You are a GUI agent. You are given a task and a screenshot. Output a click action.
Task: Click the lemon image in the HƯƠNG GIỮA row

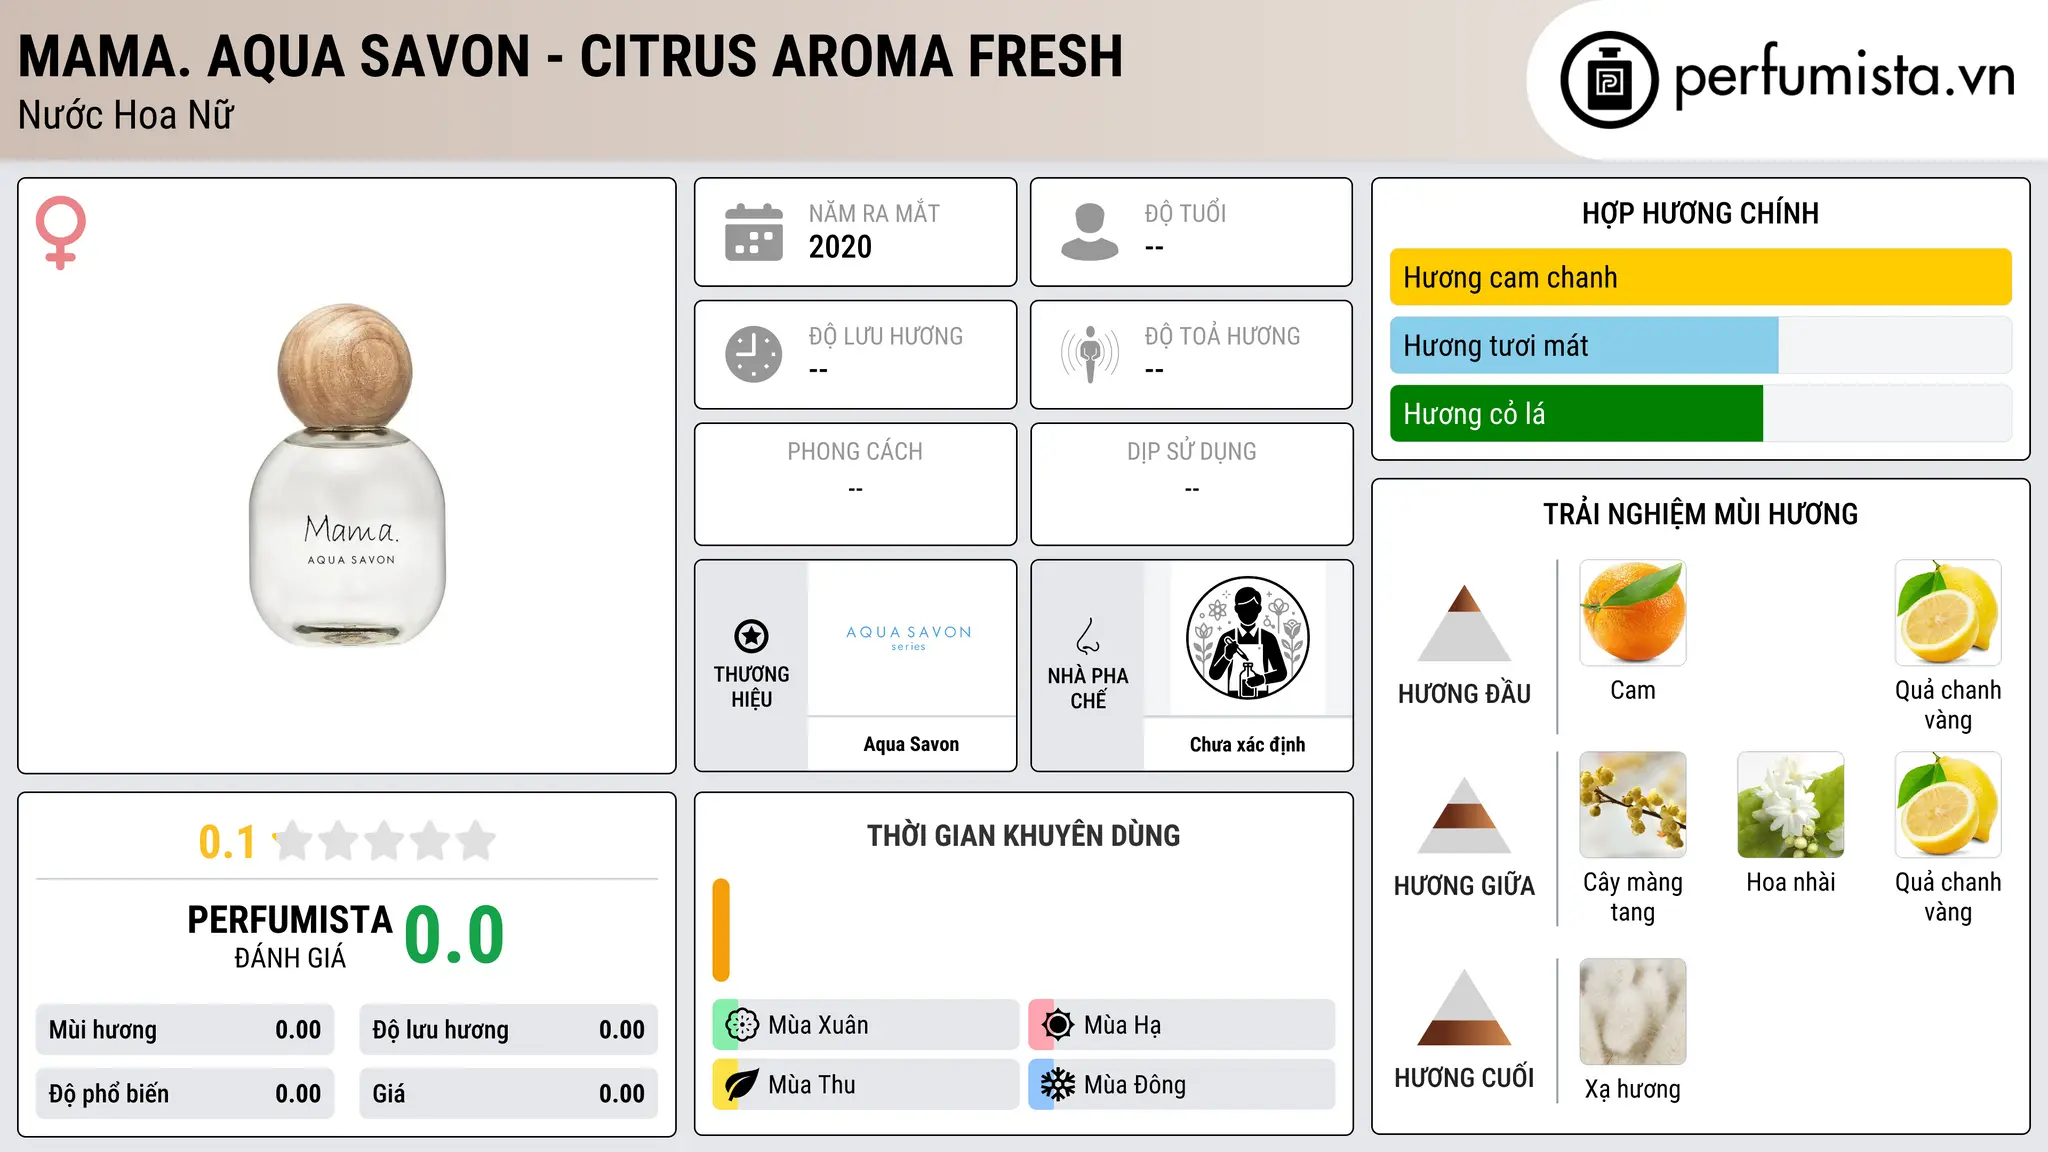point(1948,805)
